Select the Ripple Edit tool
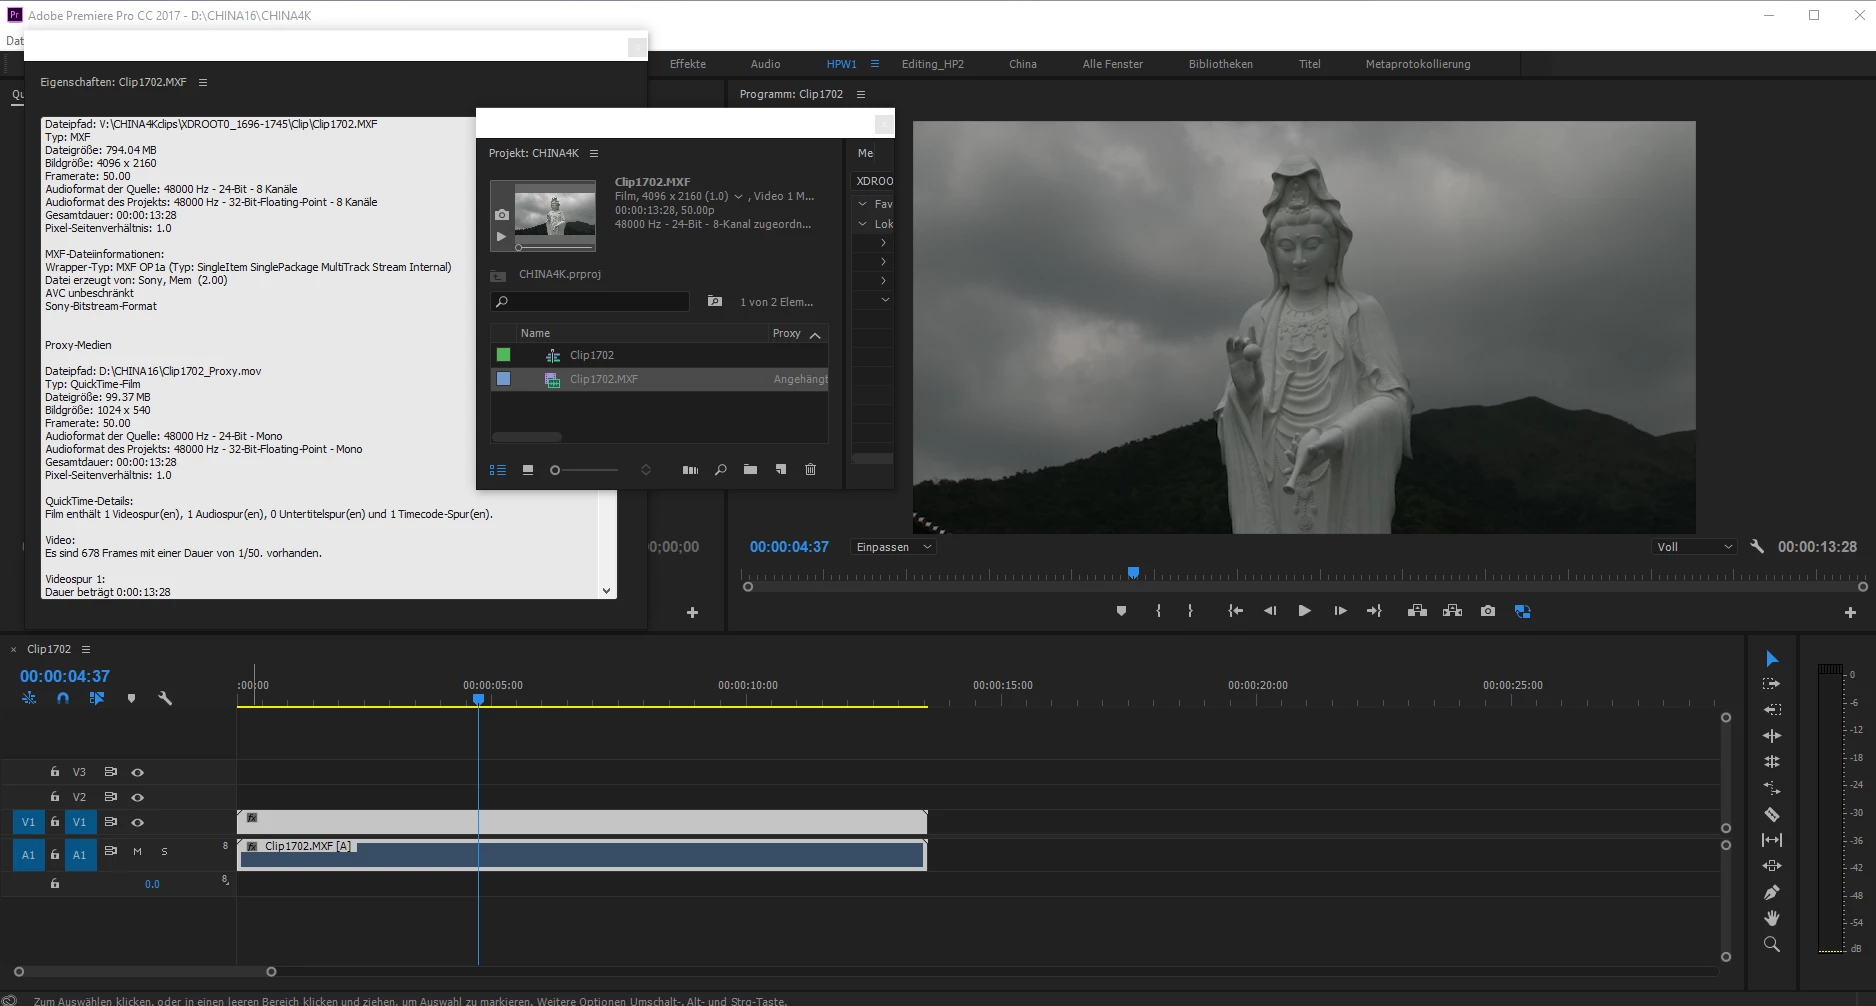Image resolution: width=1876 pixels, height=1006 pixels. tap(1772, 710)
